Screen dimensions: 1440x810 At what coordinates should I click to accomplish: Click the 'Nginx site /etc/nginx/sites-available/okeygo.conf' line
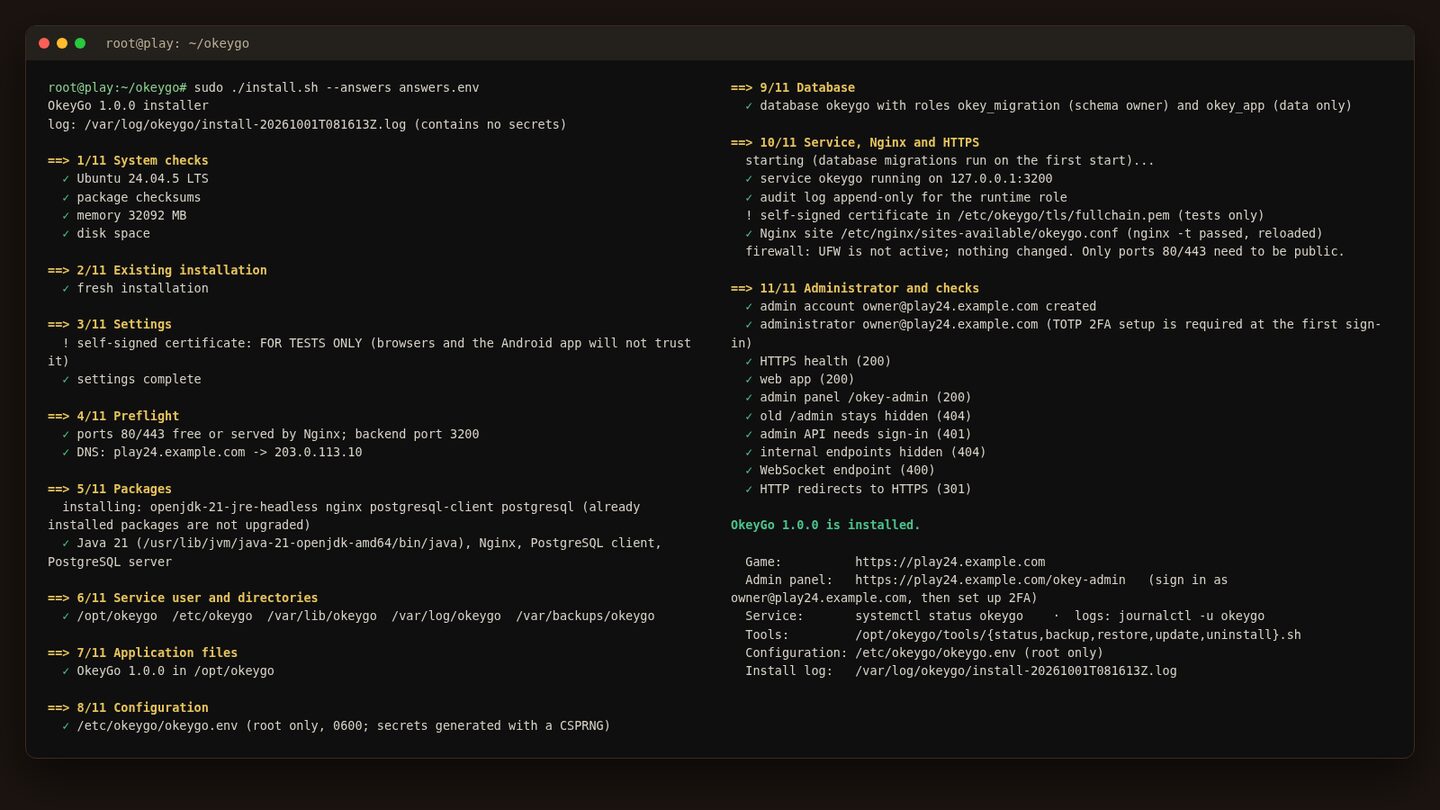click(x=1034, y=233)
